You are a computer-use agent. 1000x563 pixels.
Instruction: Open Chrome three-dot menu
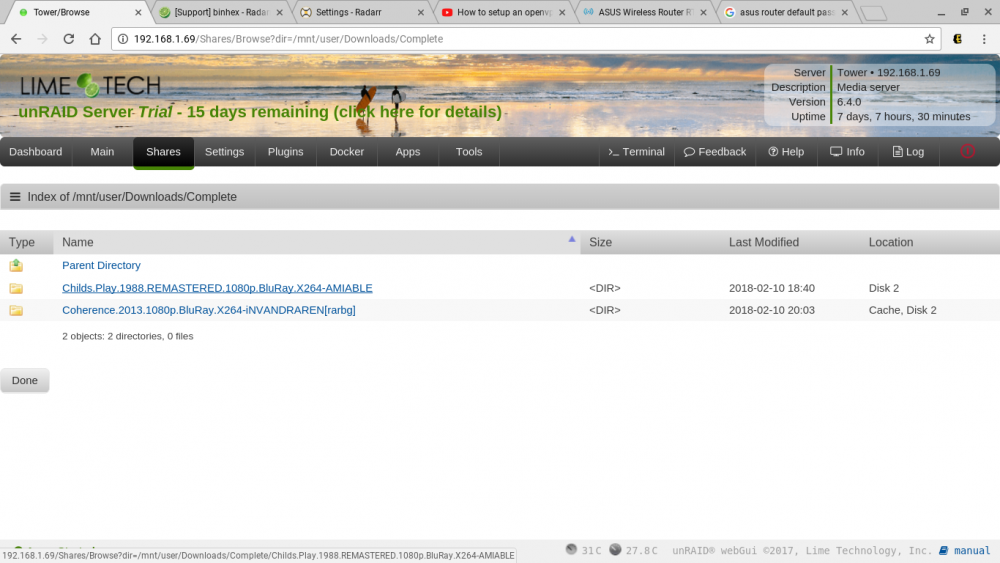pos(984,39)
